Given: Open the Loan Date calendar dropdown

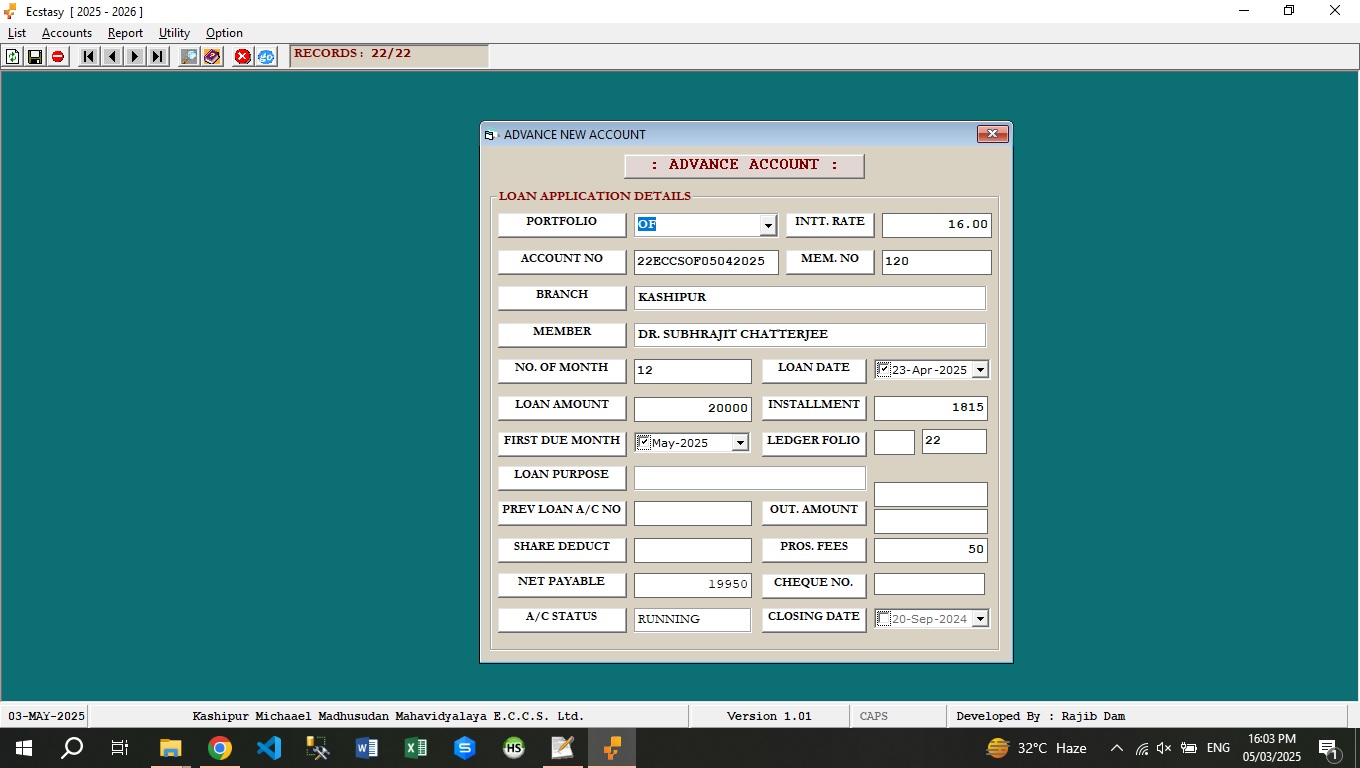Looking at the screenshot, I should tap(980, 370).
